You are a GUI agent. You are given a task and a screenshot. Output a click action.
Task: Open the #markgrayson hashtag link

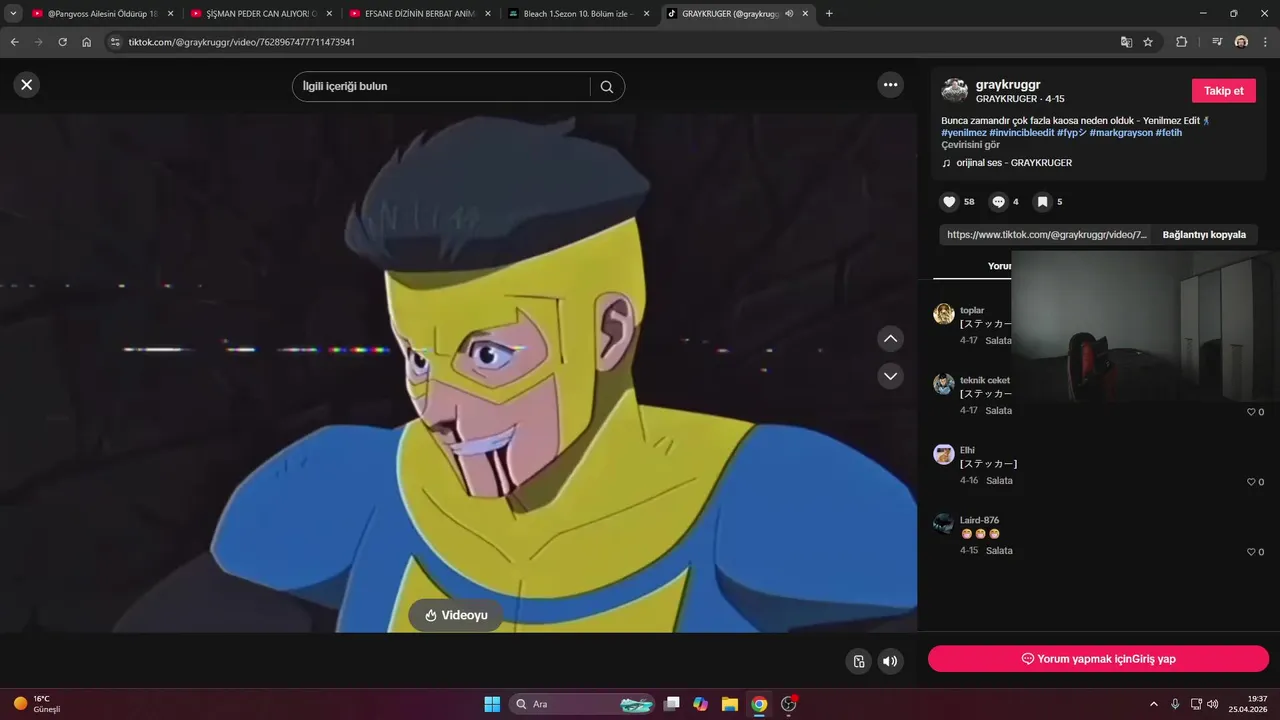(1121, 133)
